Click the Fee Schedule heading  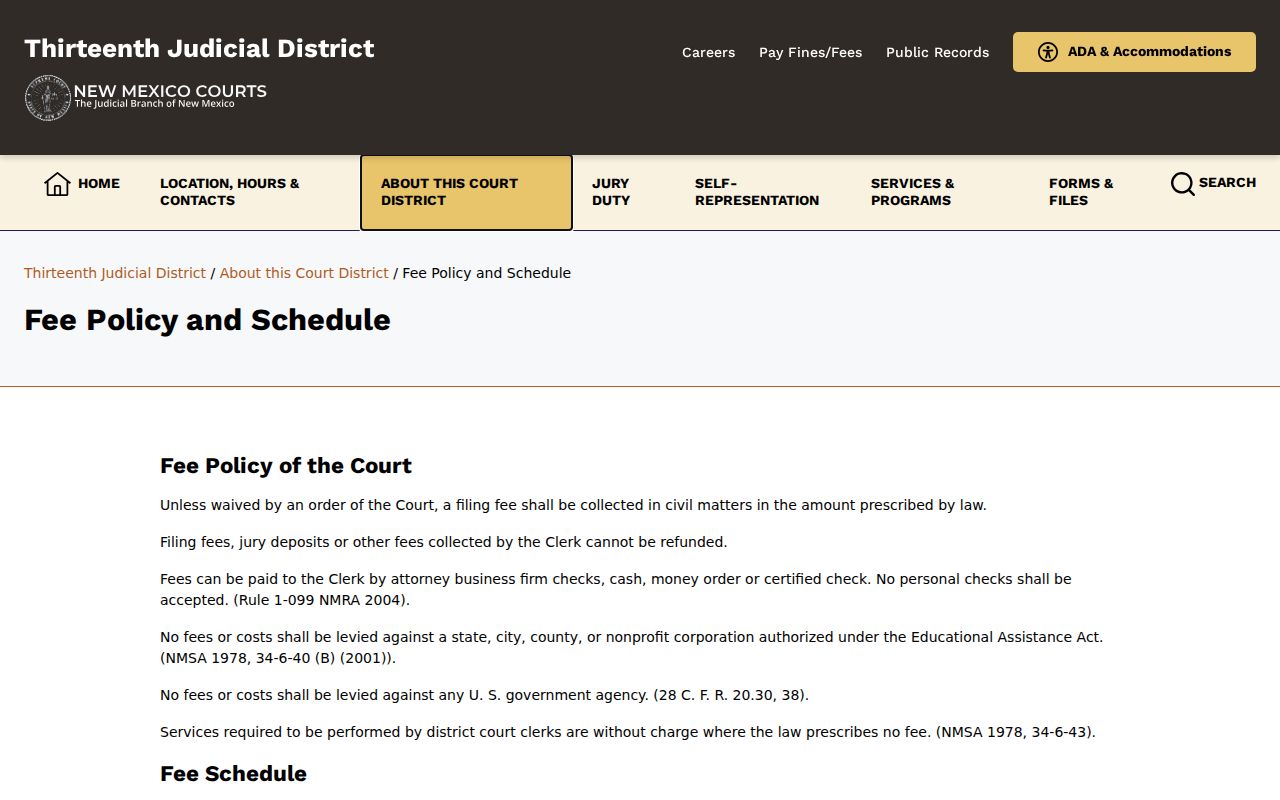(233, 774)
